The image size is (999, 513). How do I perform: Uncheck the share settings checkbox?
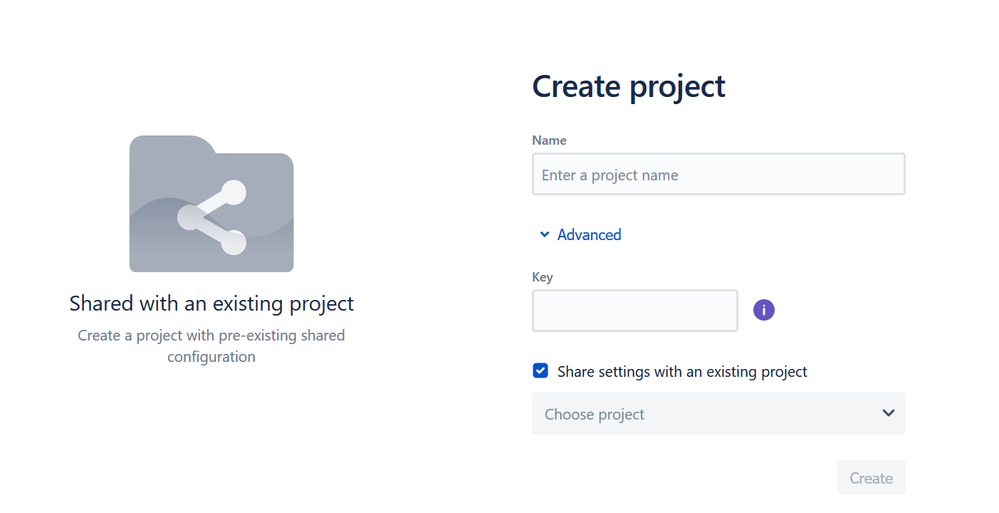click(x=540, y=371)
